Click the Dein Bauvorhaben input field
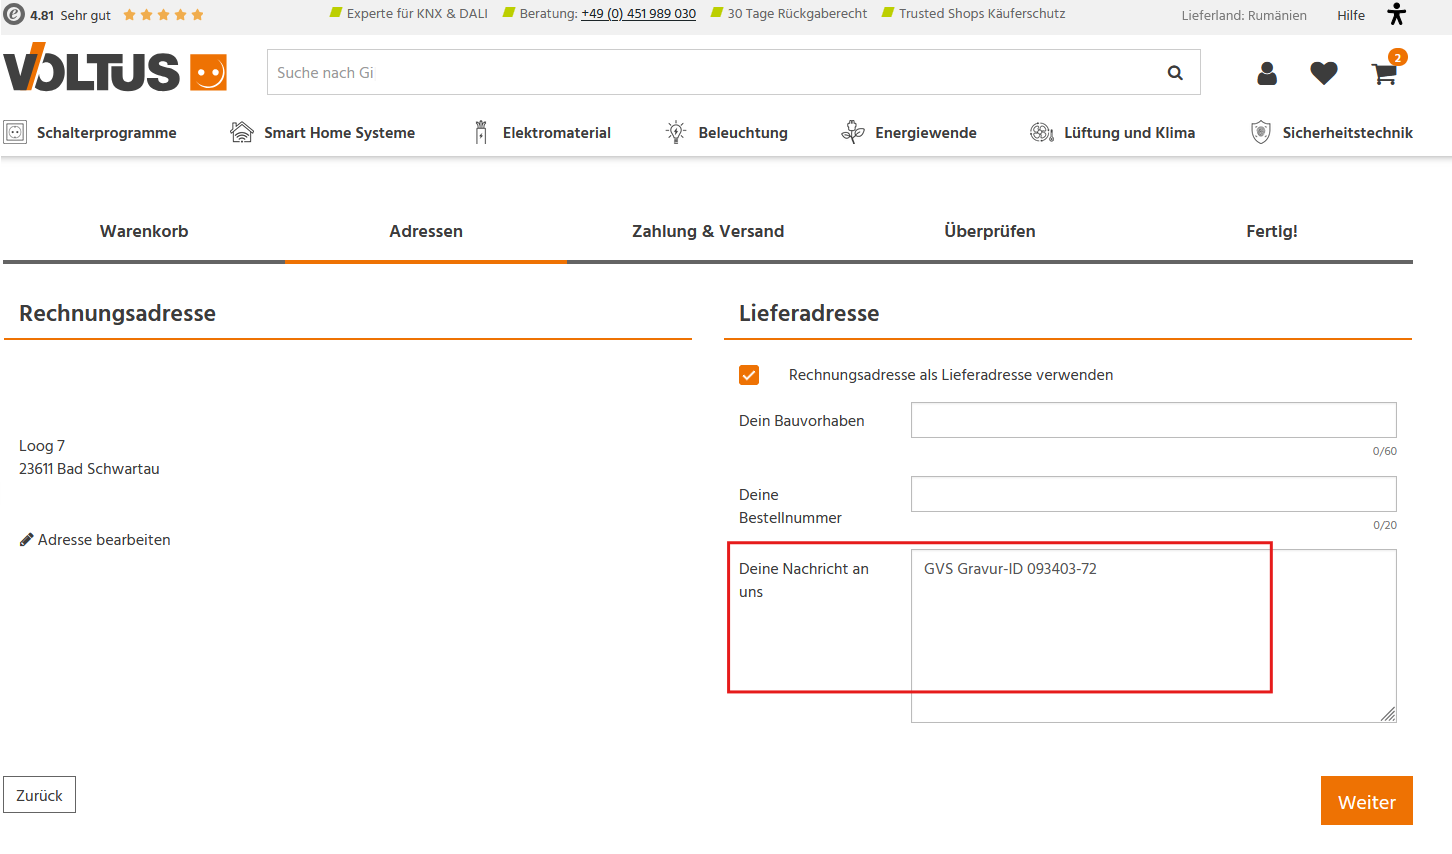This screenshot has width=1452, height=854. [x=1153, y=420]
